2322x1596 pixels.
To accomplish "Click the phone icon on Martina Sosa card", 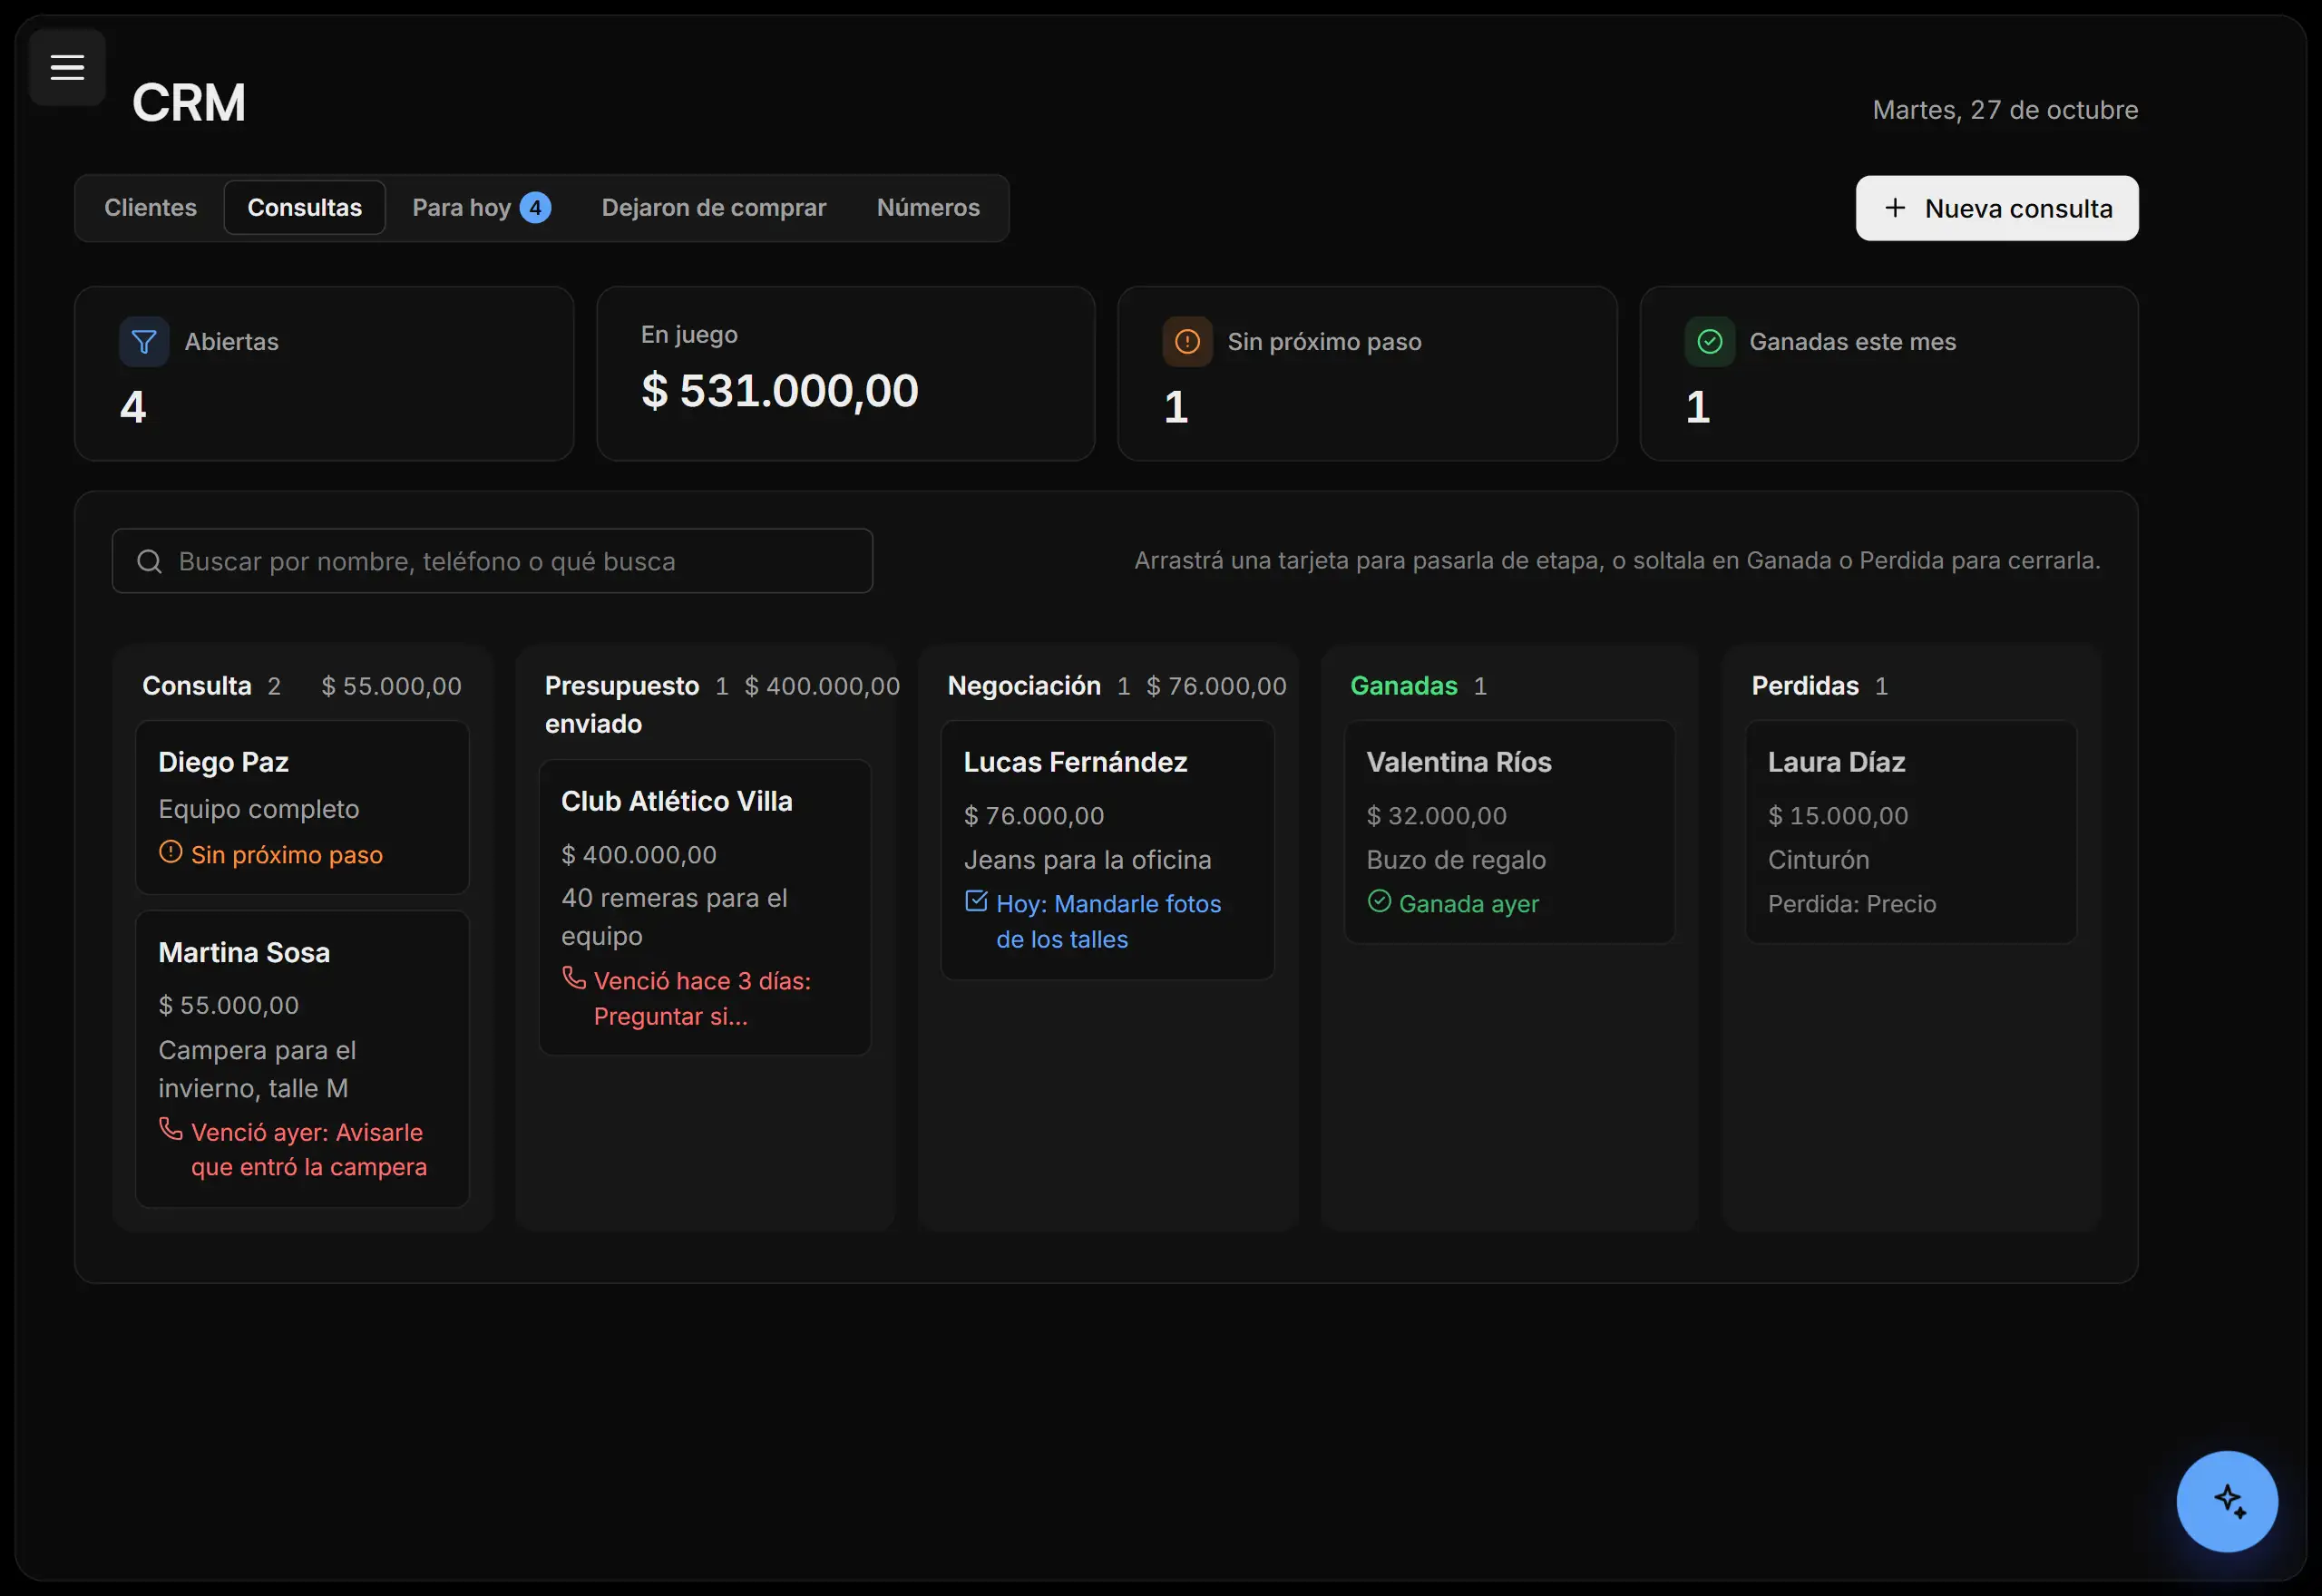I will [x=171, y=1129].
